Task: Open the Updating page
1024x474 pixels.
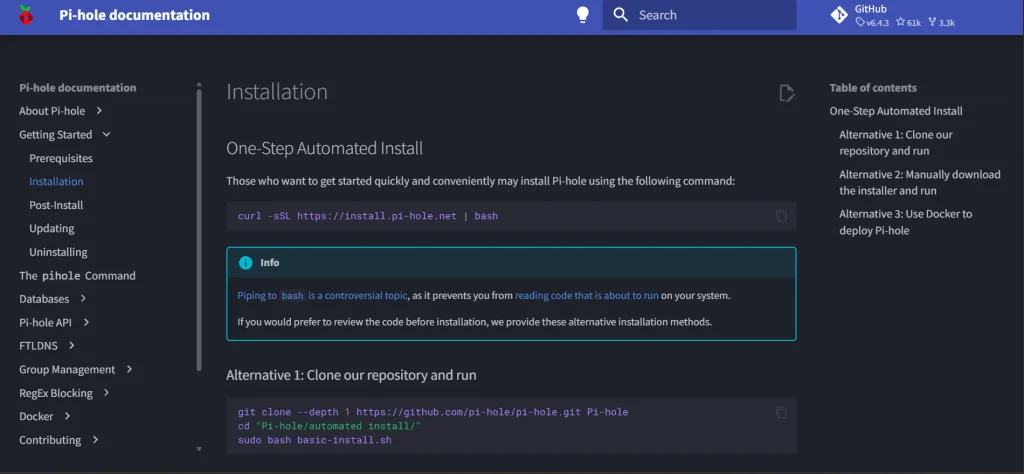Action: coord(52,229)
